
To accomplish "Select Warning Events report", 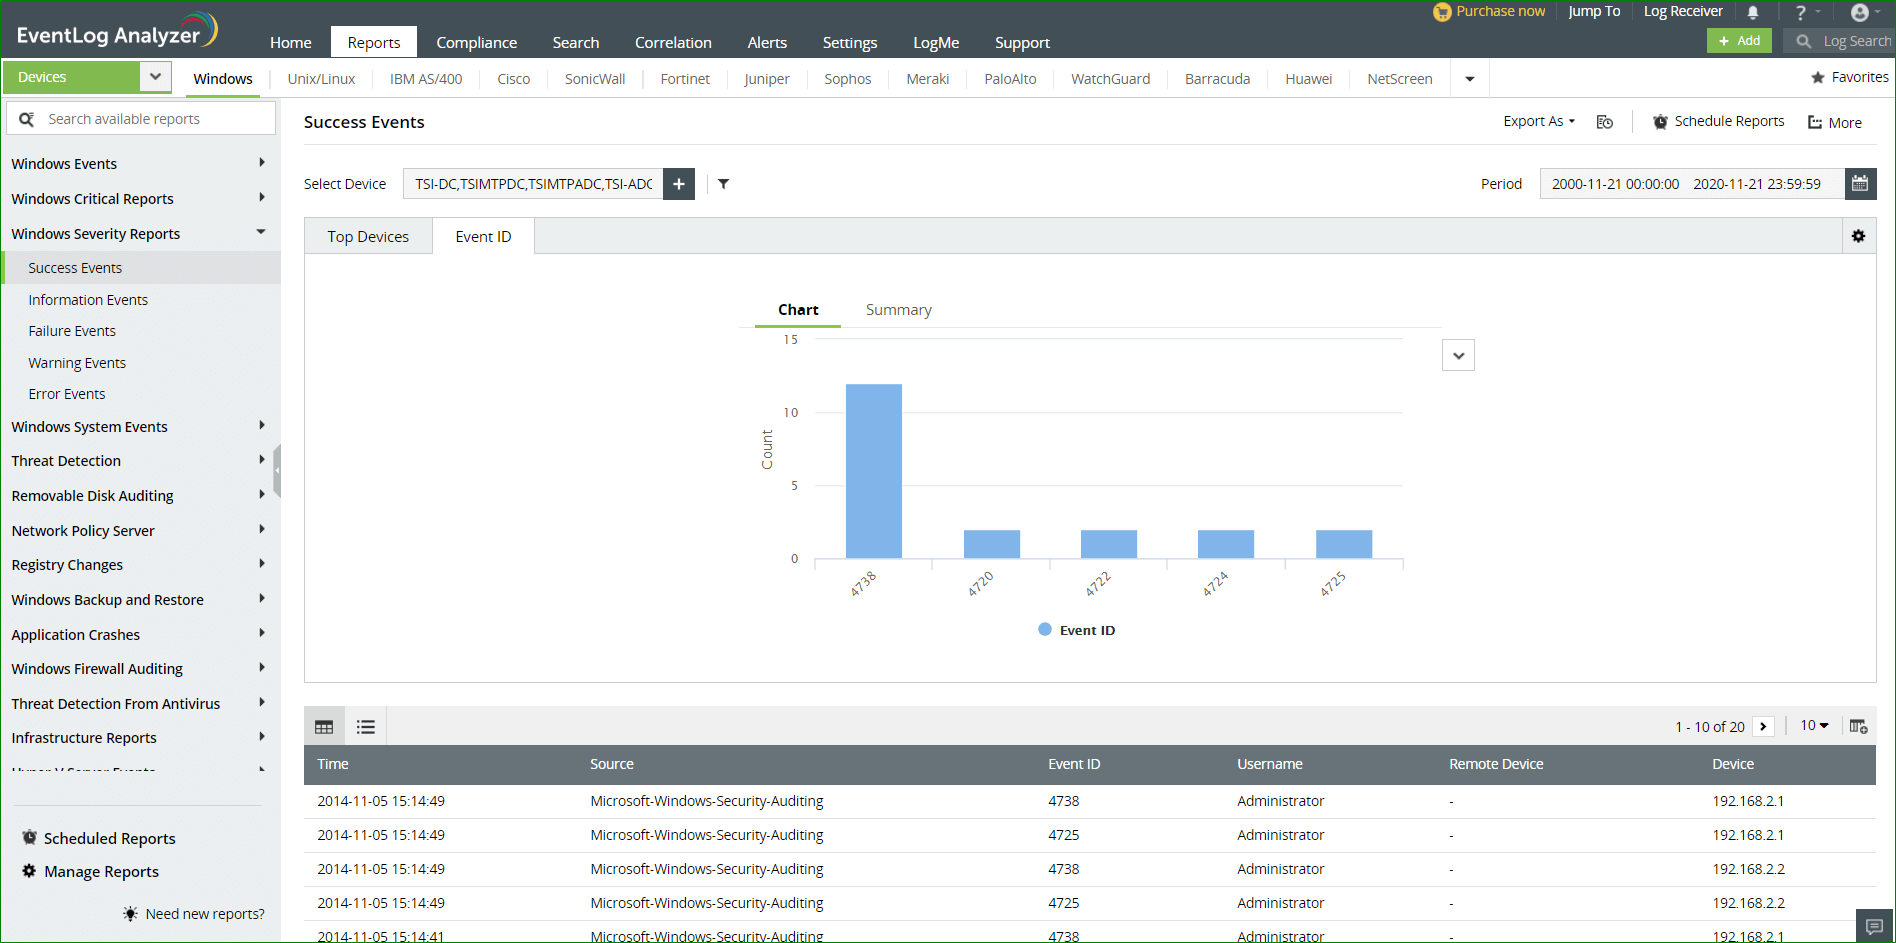I will (x=77, y=363).
